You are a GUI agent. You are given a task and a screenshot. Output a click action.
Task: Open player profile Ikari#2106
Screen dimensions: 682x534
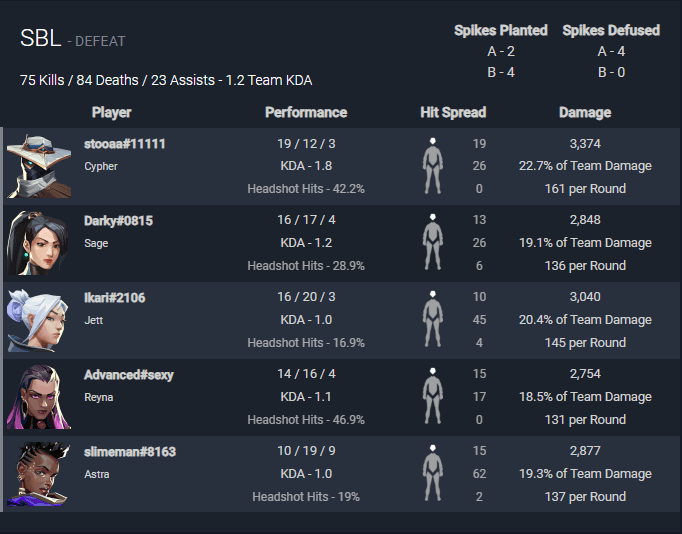coord(114,298)
